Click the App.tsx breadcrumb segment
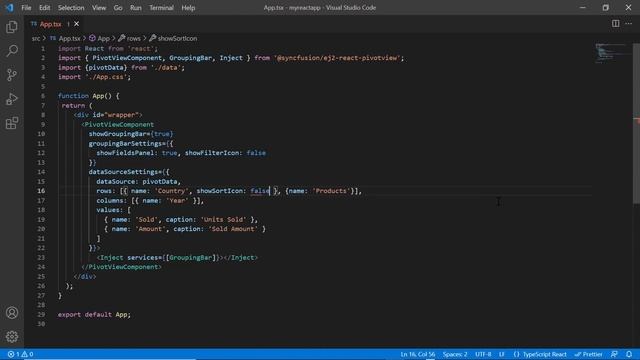Image resolution: width=640 pixels, height=360 pixels. [x=65, y=38]
